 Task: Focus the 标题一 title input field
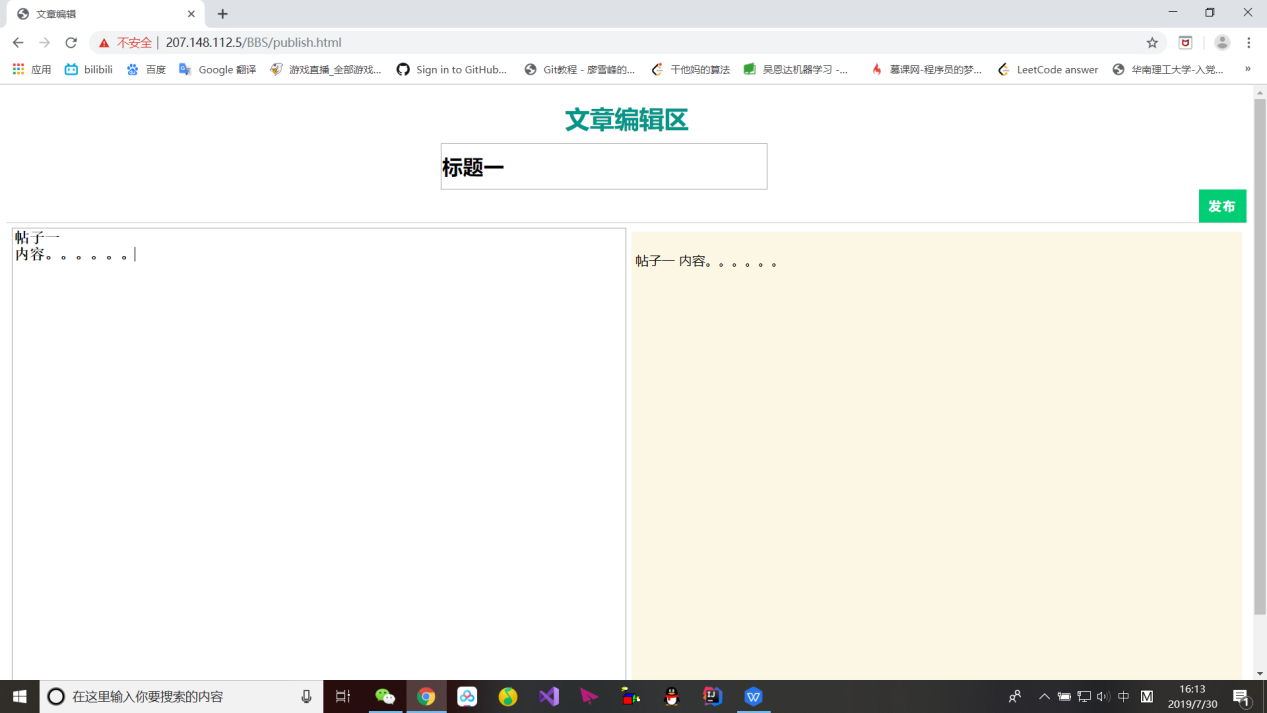click(x=604, y=166)
